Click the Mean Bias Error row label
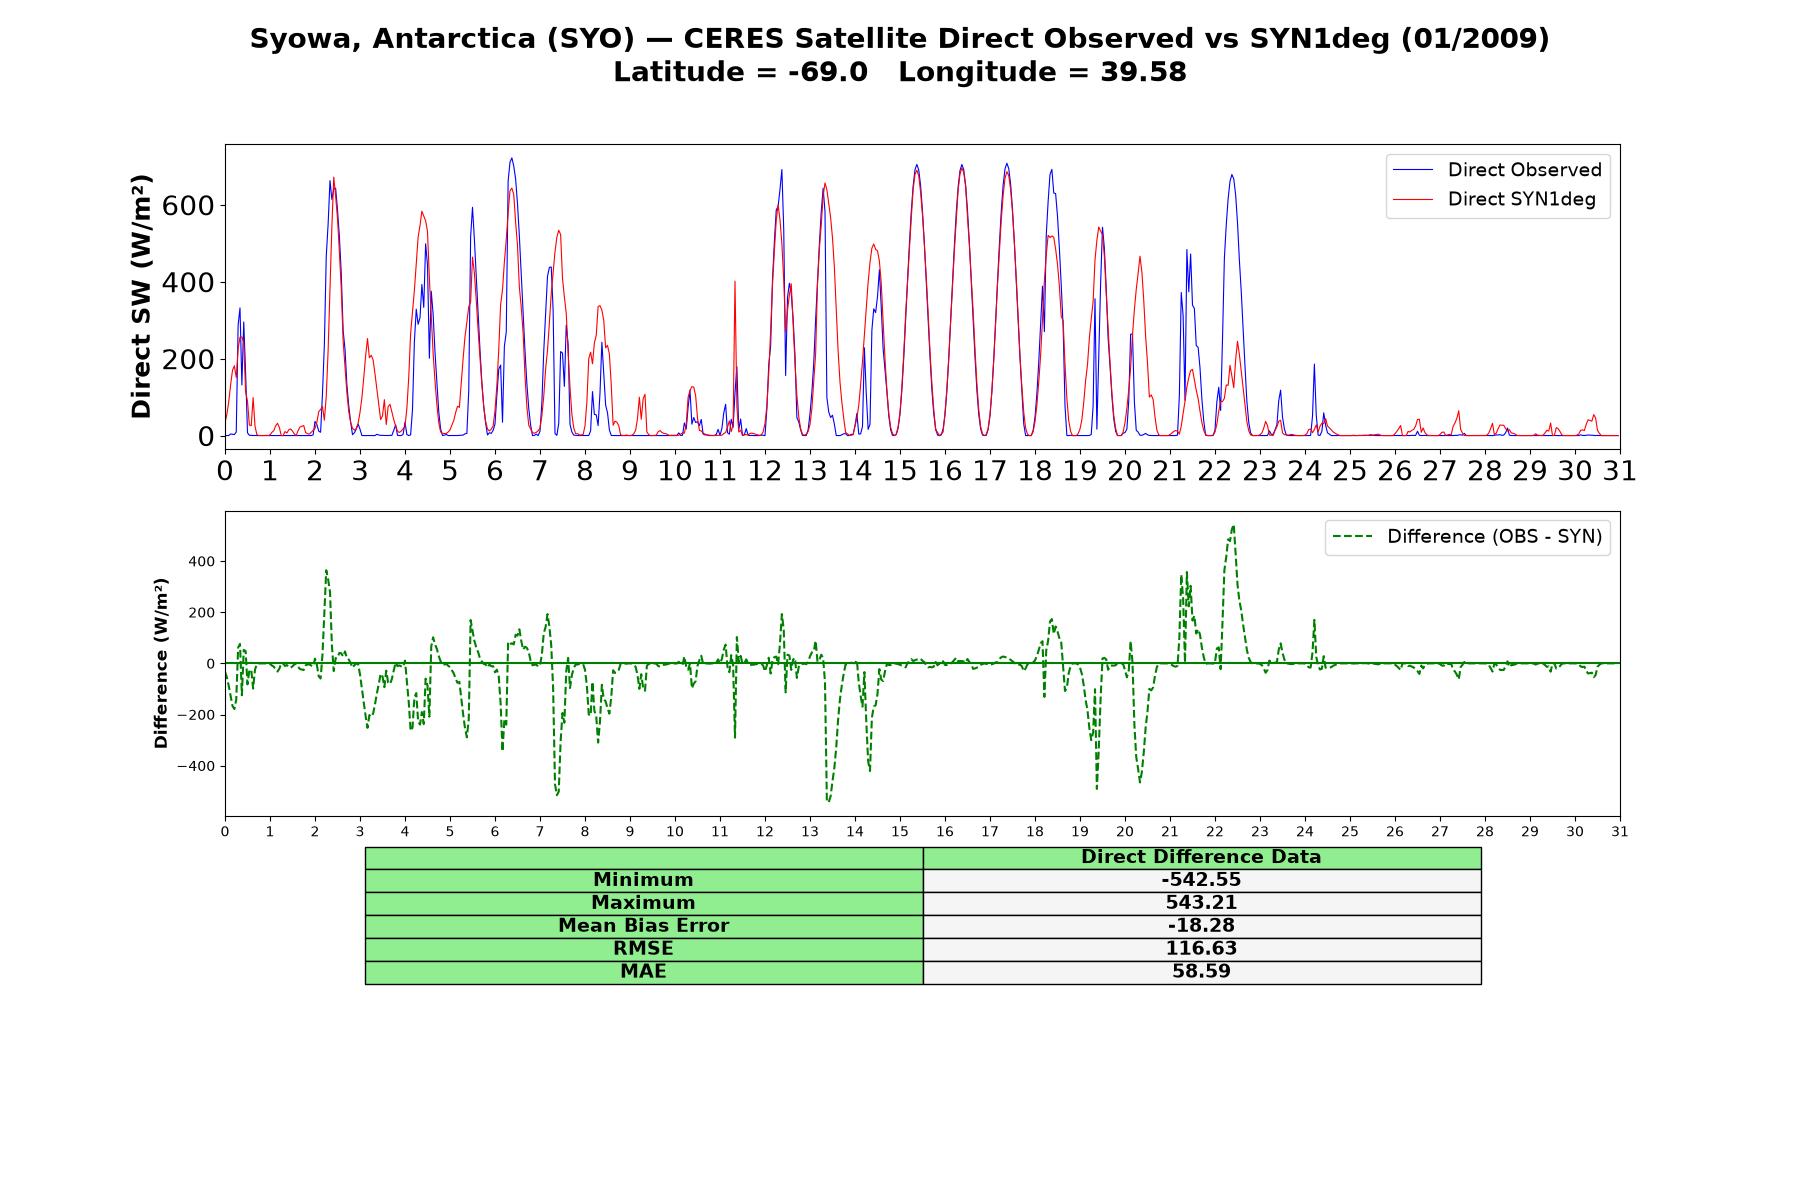1800x1200 pixels. (644, 926)
